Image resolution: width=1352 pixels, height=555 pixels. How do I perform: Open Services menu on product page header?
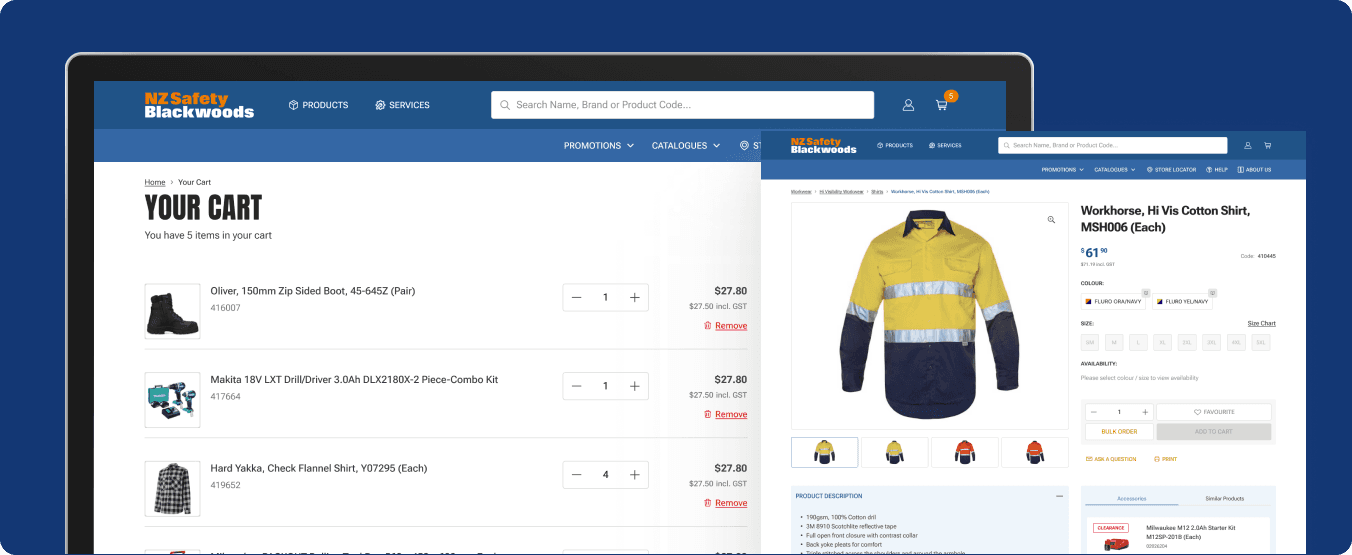[x=945, y=145]
